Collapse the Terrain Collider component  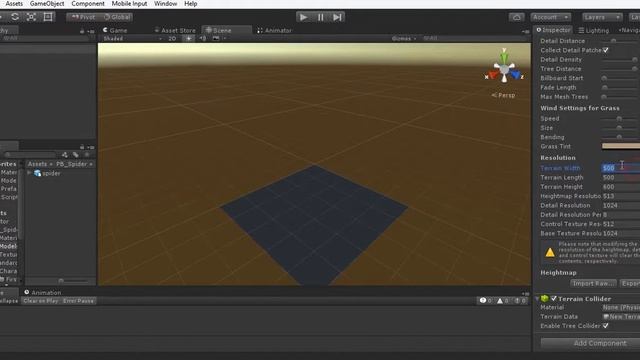point(538,299)
